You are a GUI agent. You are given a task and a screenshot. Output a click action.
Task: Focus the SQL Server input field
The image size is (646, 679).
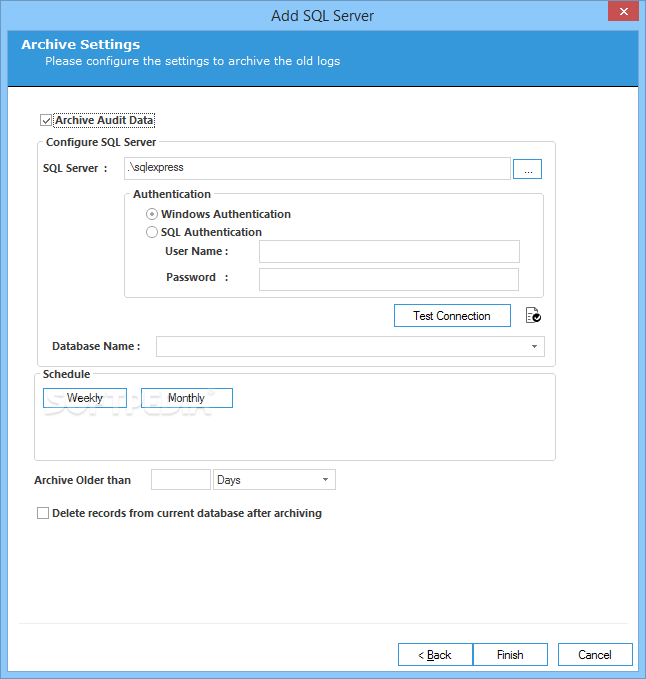click(x=317, y=168)
